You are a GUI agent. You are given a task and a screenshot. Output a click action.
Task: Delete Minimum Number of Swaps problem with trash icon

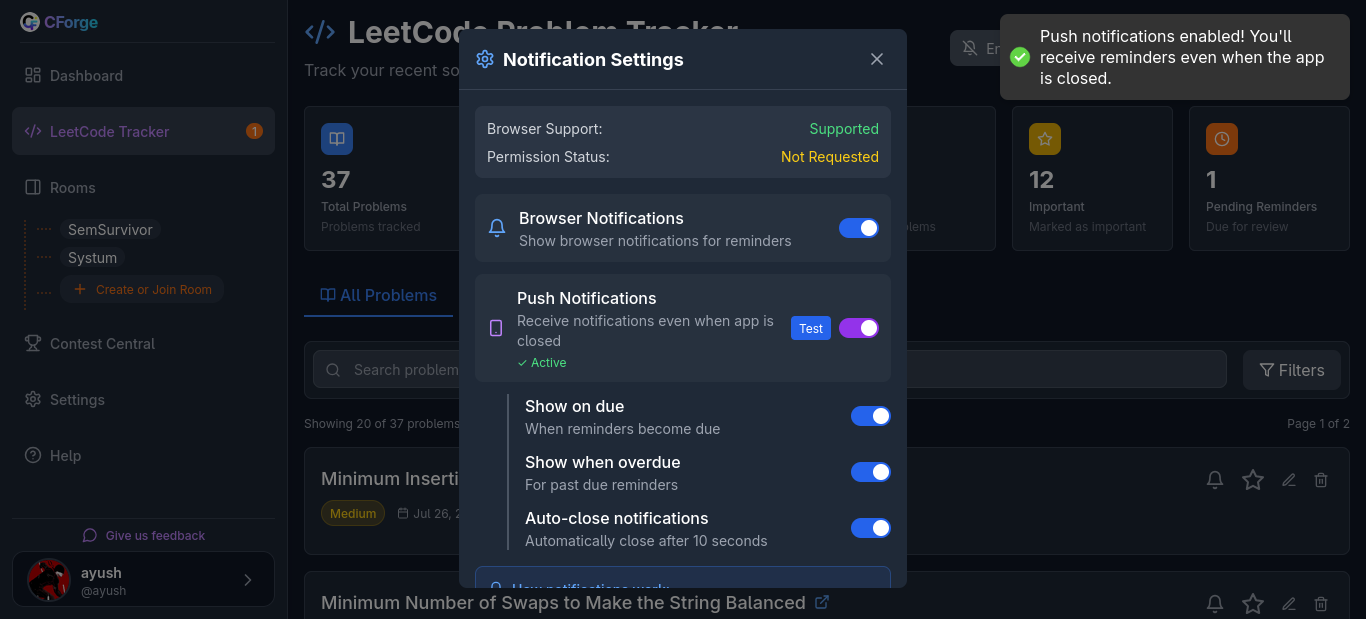[x=1321, y=603]
